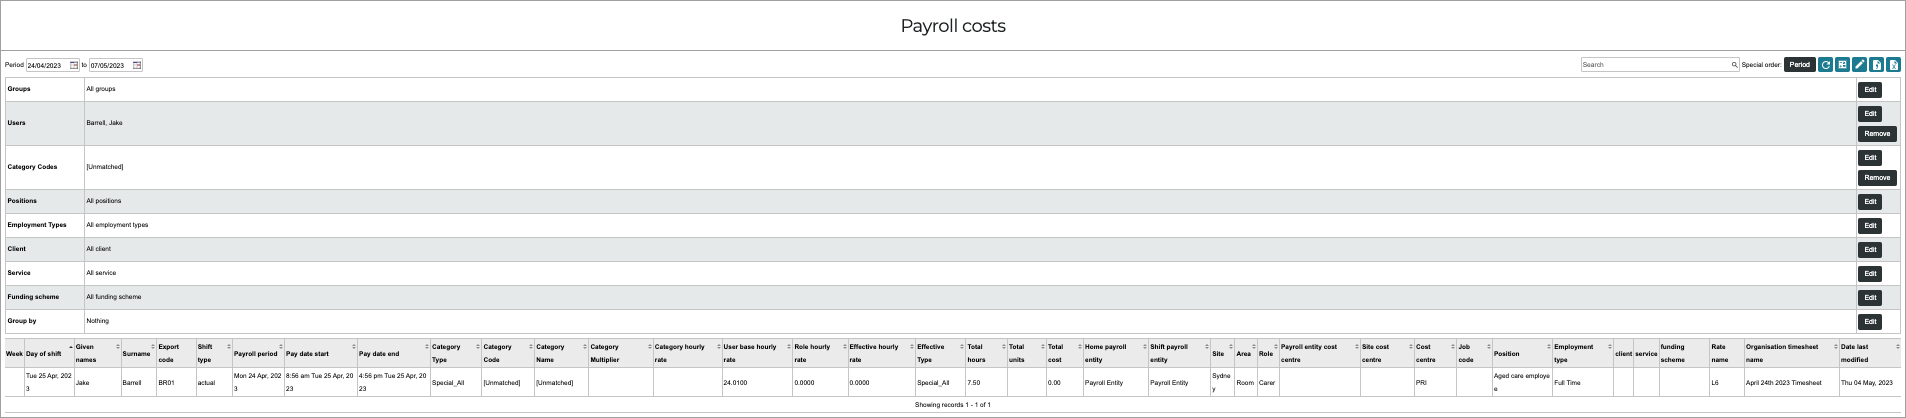Sort table by Total hours column

(x=985, y=353)
